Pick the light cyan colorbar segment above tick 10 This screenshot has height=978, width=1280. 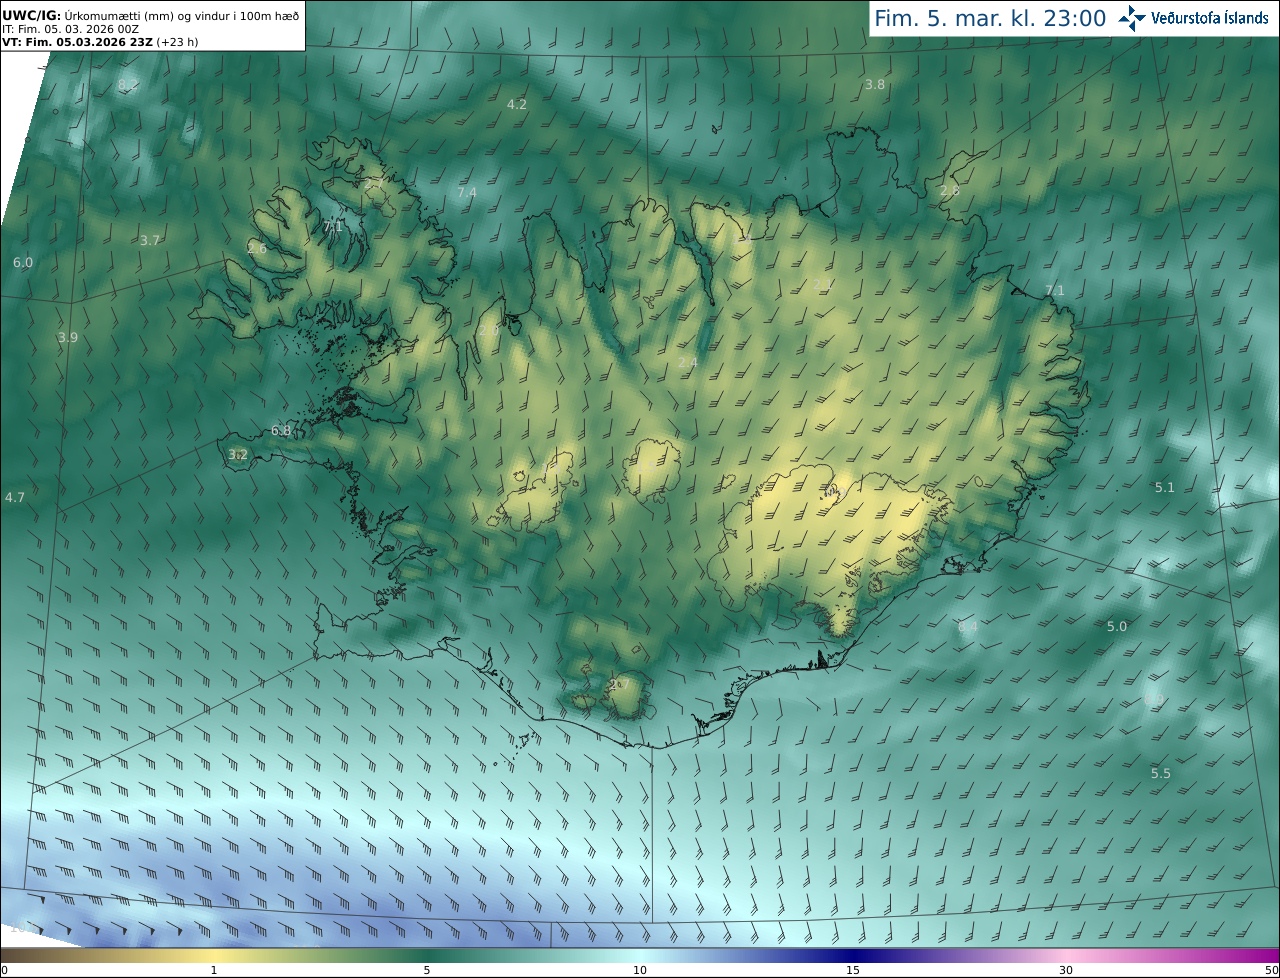(640, 955)
